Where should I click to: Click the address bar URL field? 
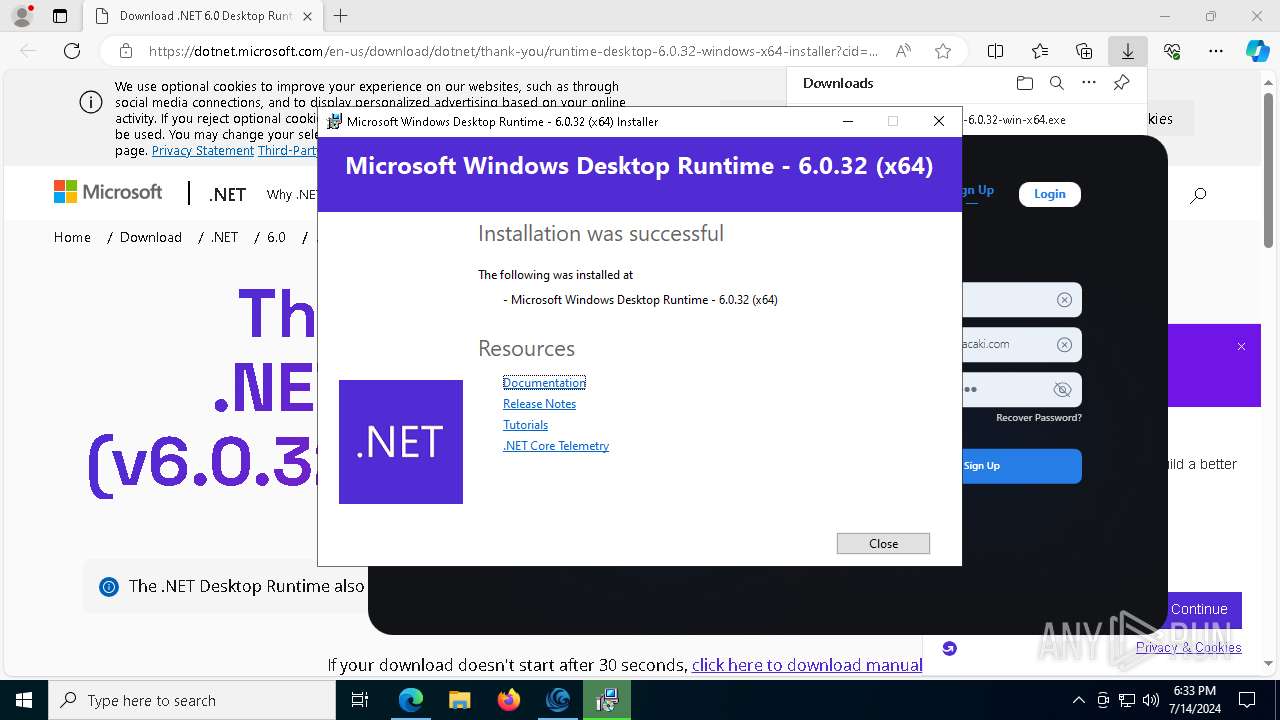coord(513,51)
